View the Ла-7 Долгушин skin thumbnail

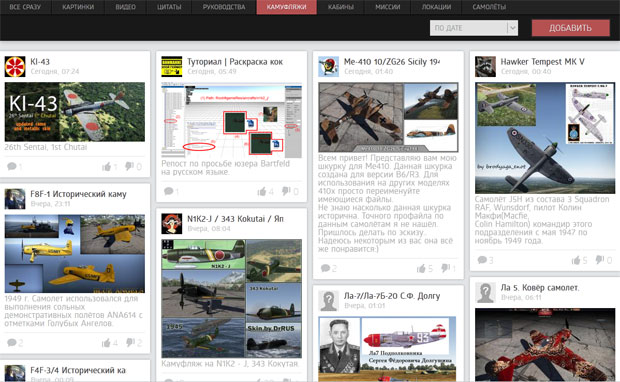coord(388,349)
